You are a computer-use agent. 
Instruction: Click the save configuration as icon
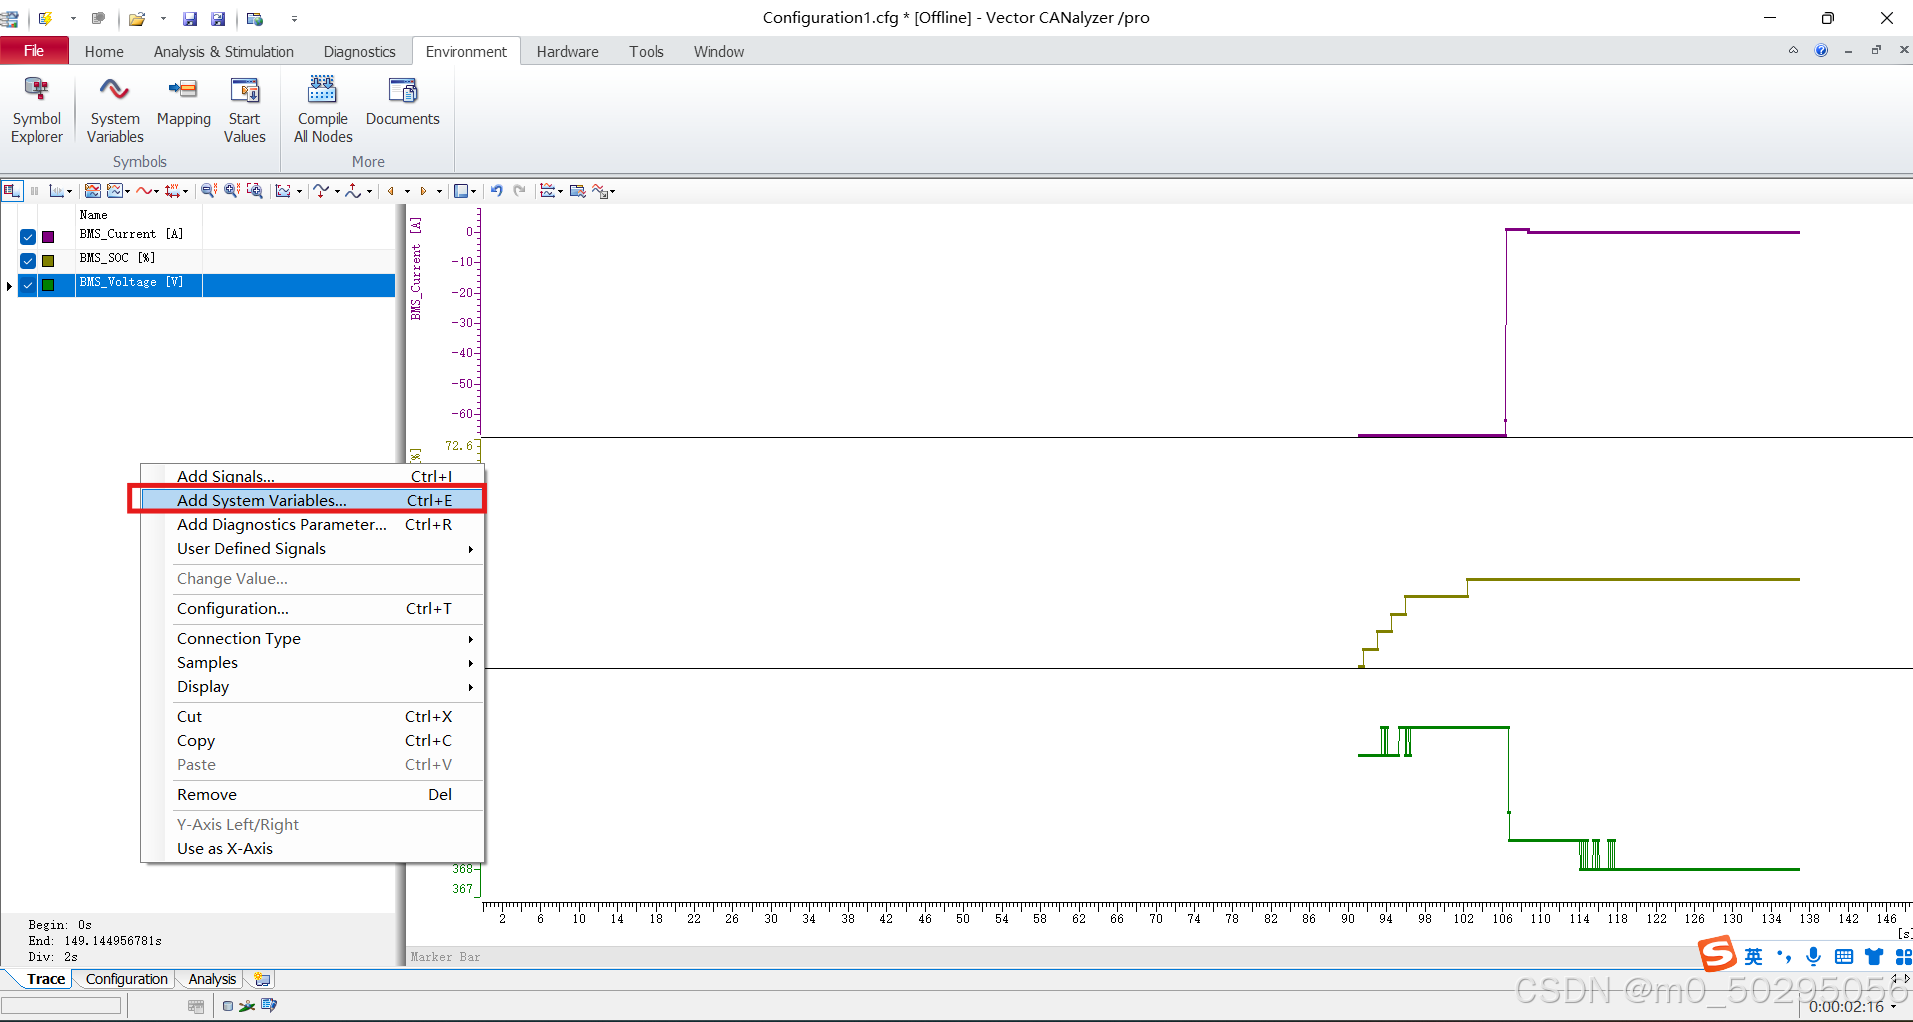point(217,18)
